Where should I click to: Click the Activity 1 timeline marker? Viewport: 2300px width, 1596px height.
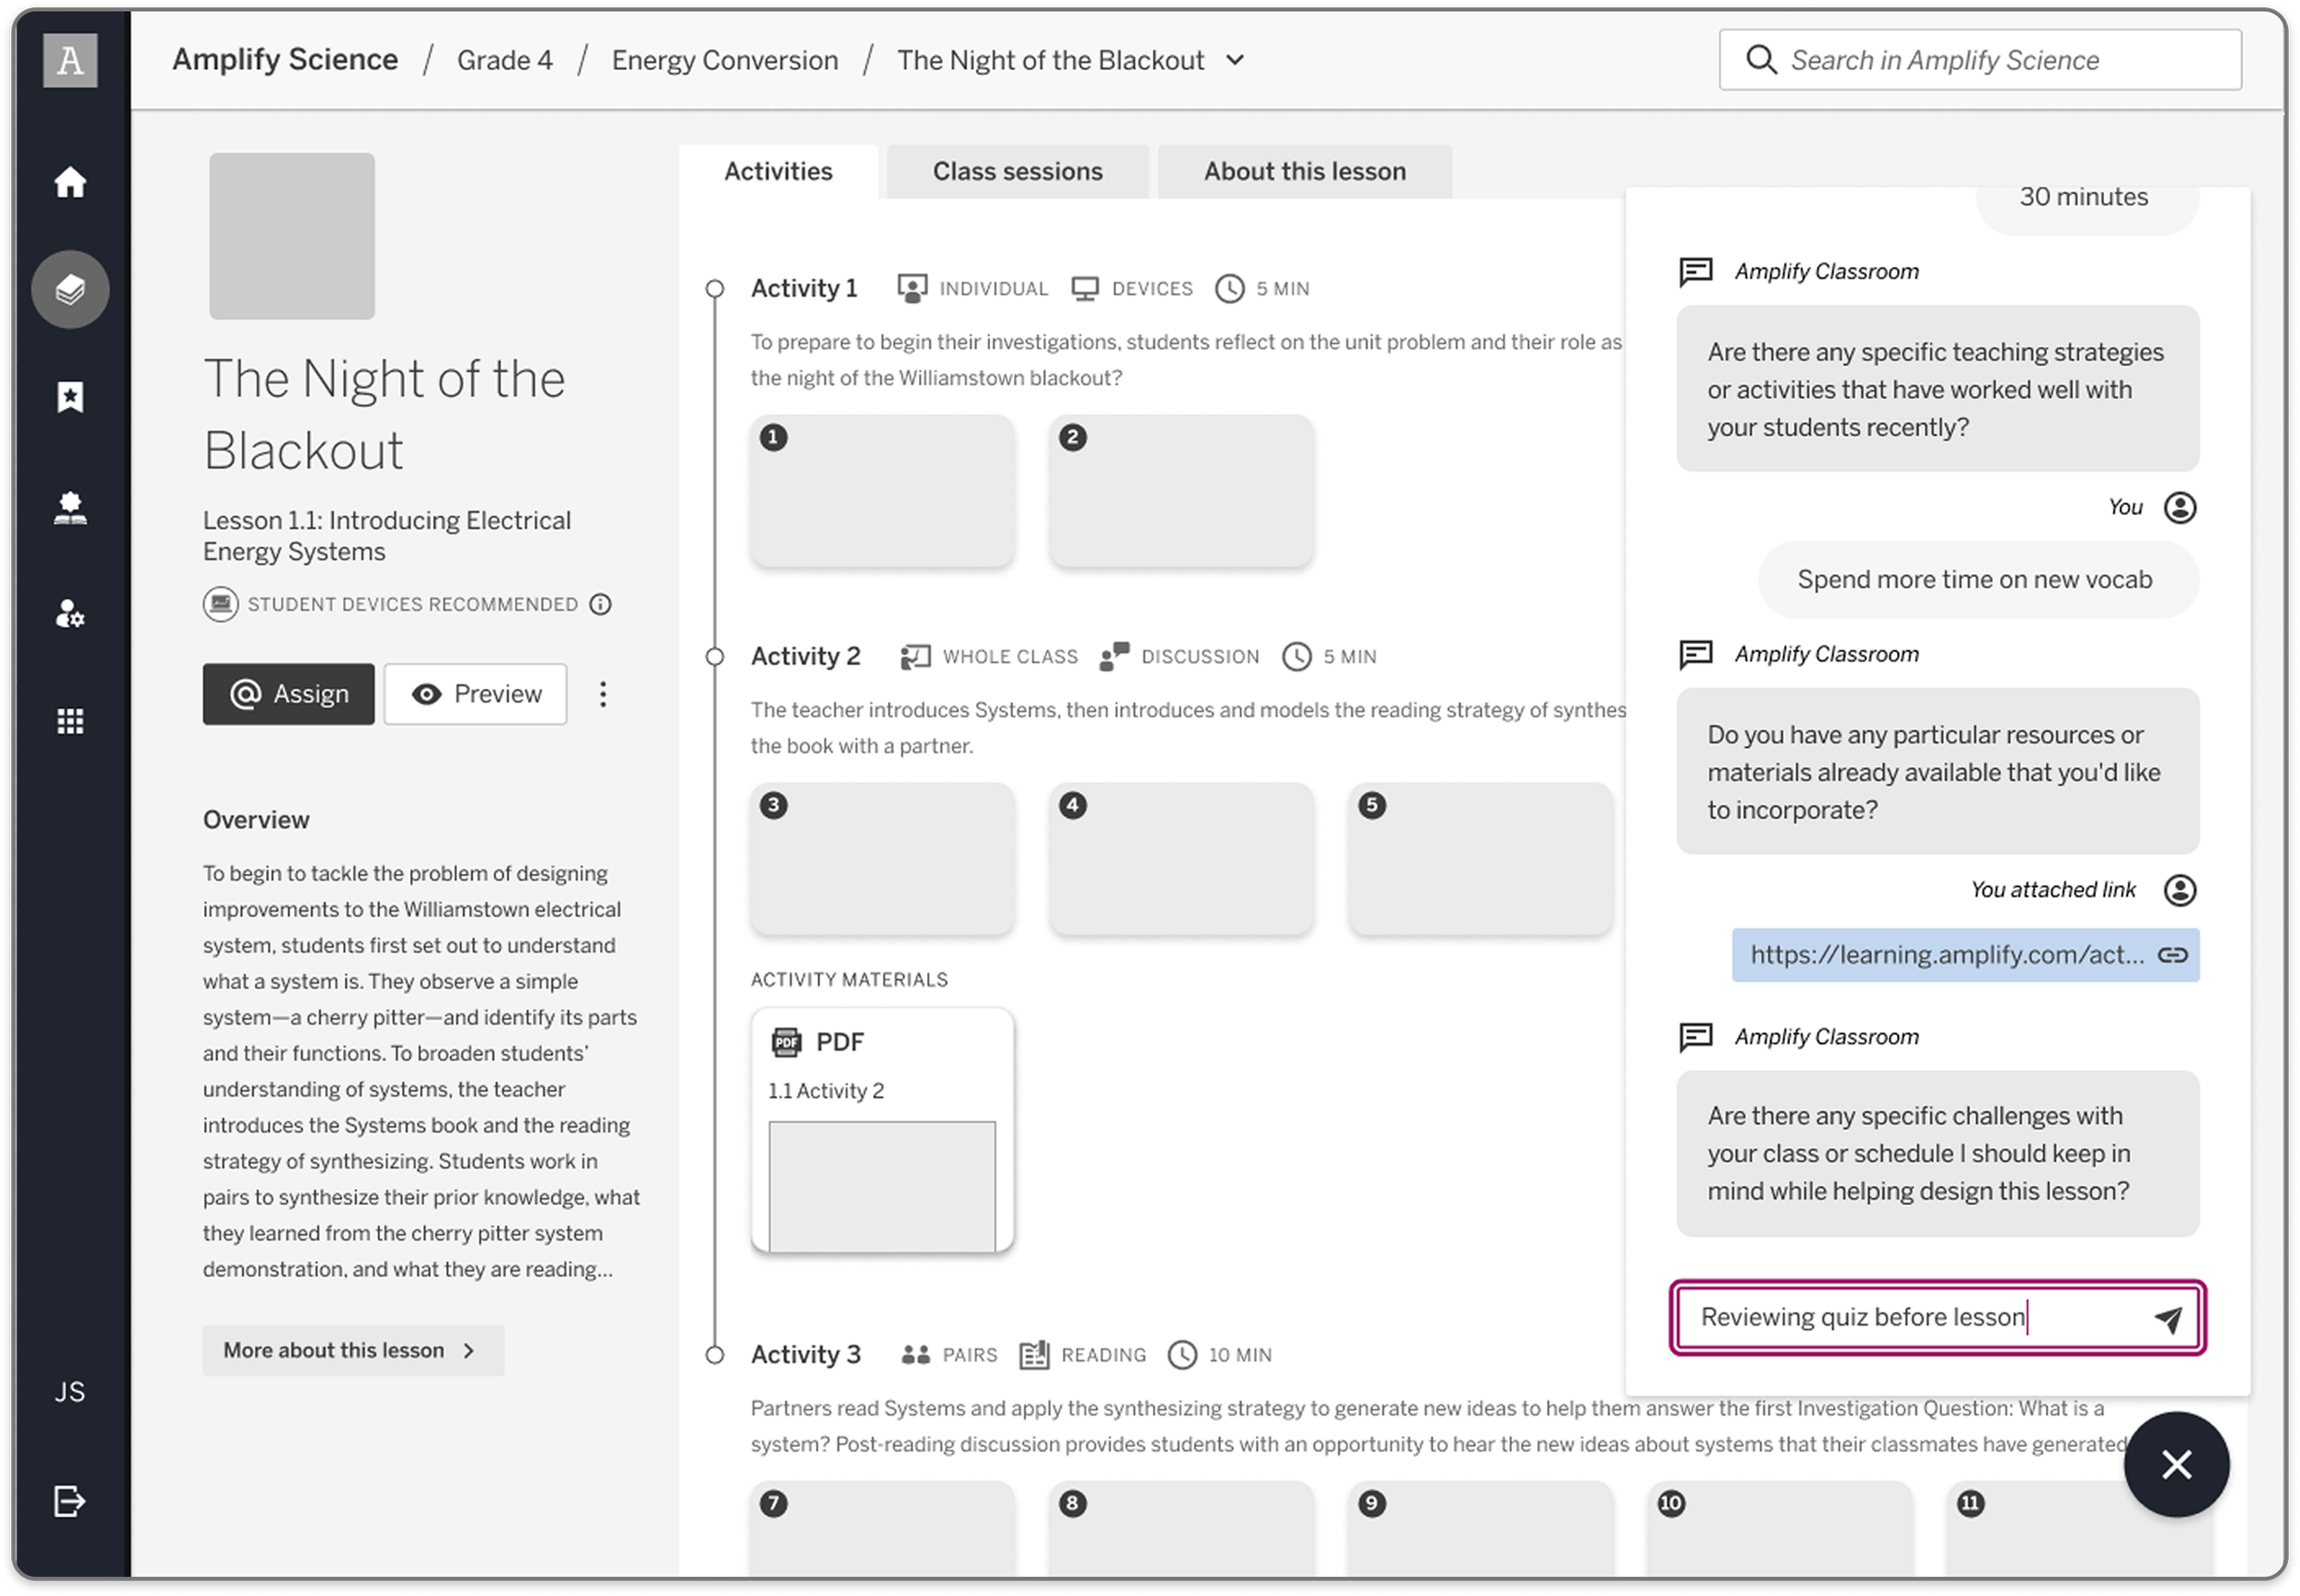click(715, 289)
